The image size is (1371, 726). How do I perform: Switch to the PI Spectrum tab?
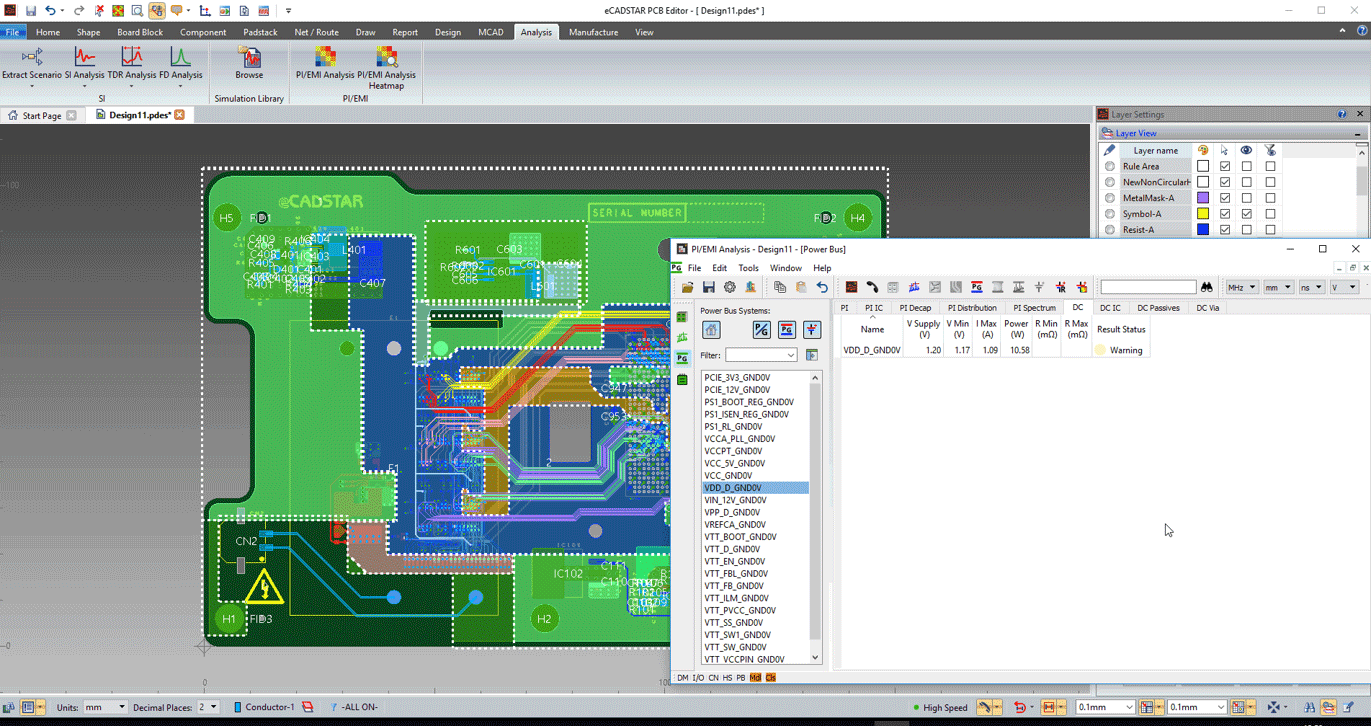point(1034,308)
